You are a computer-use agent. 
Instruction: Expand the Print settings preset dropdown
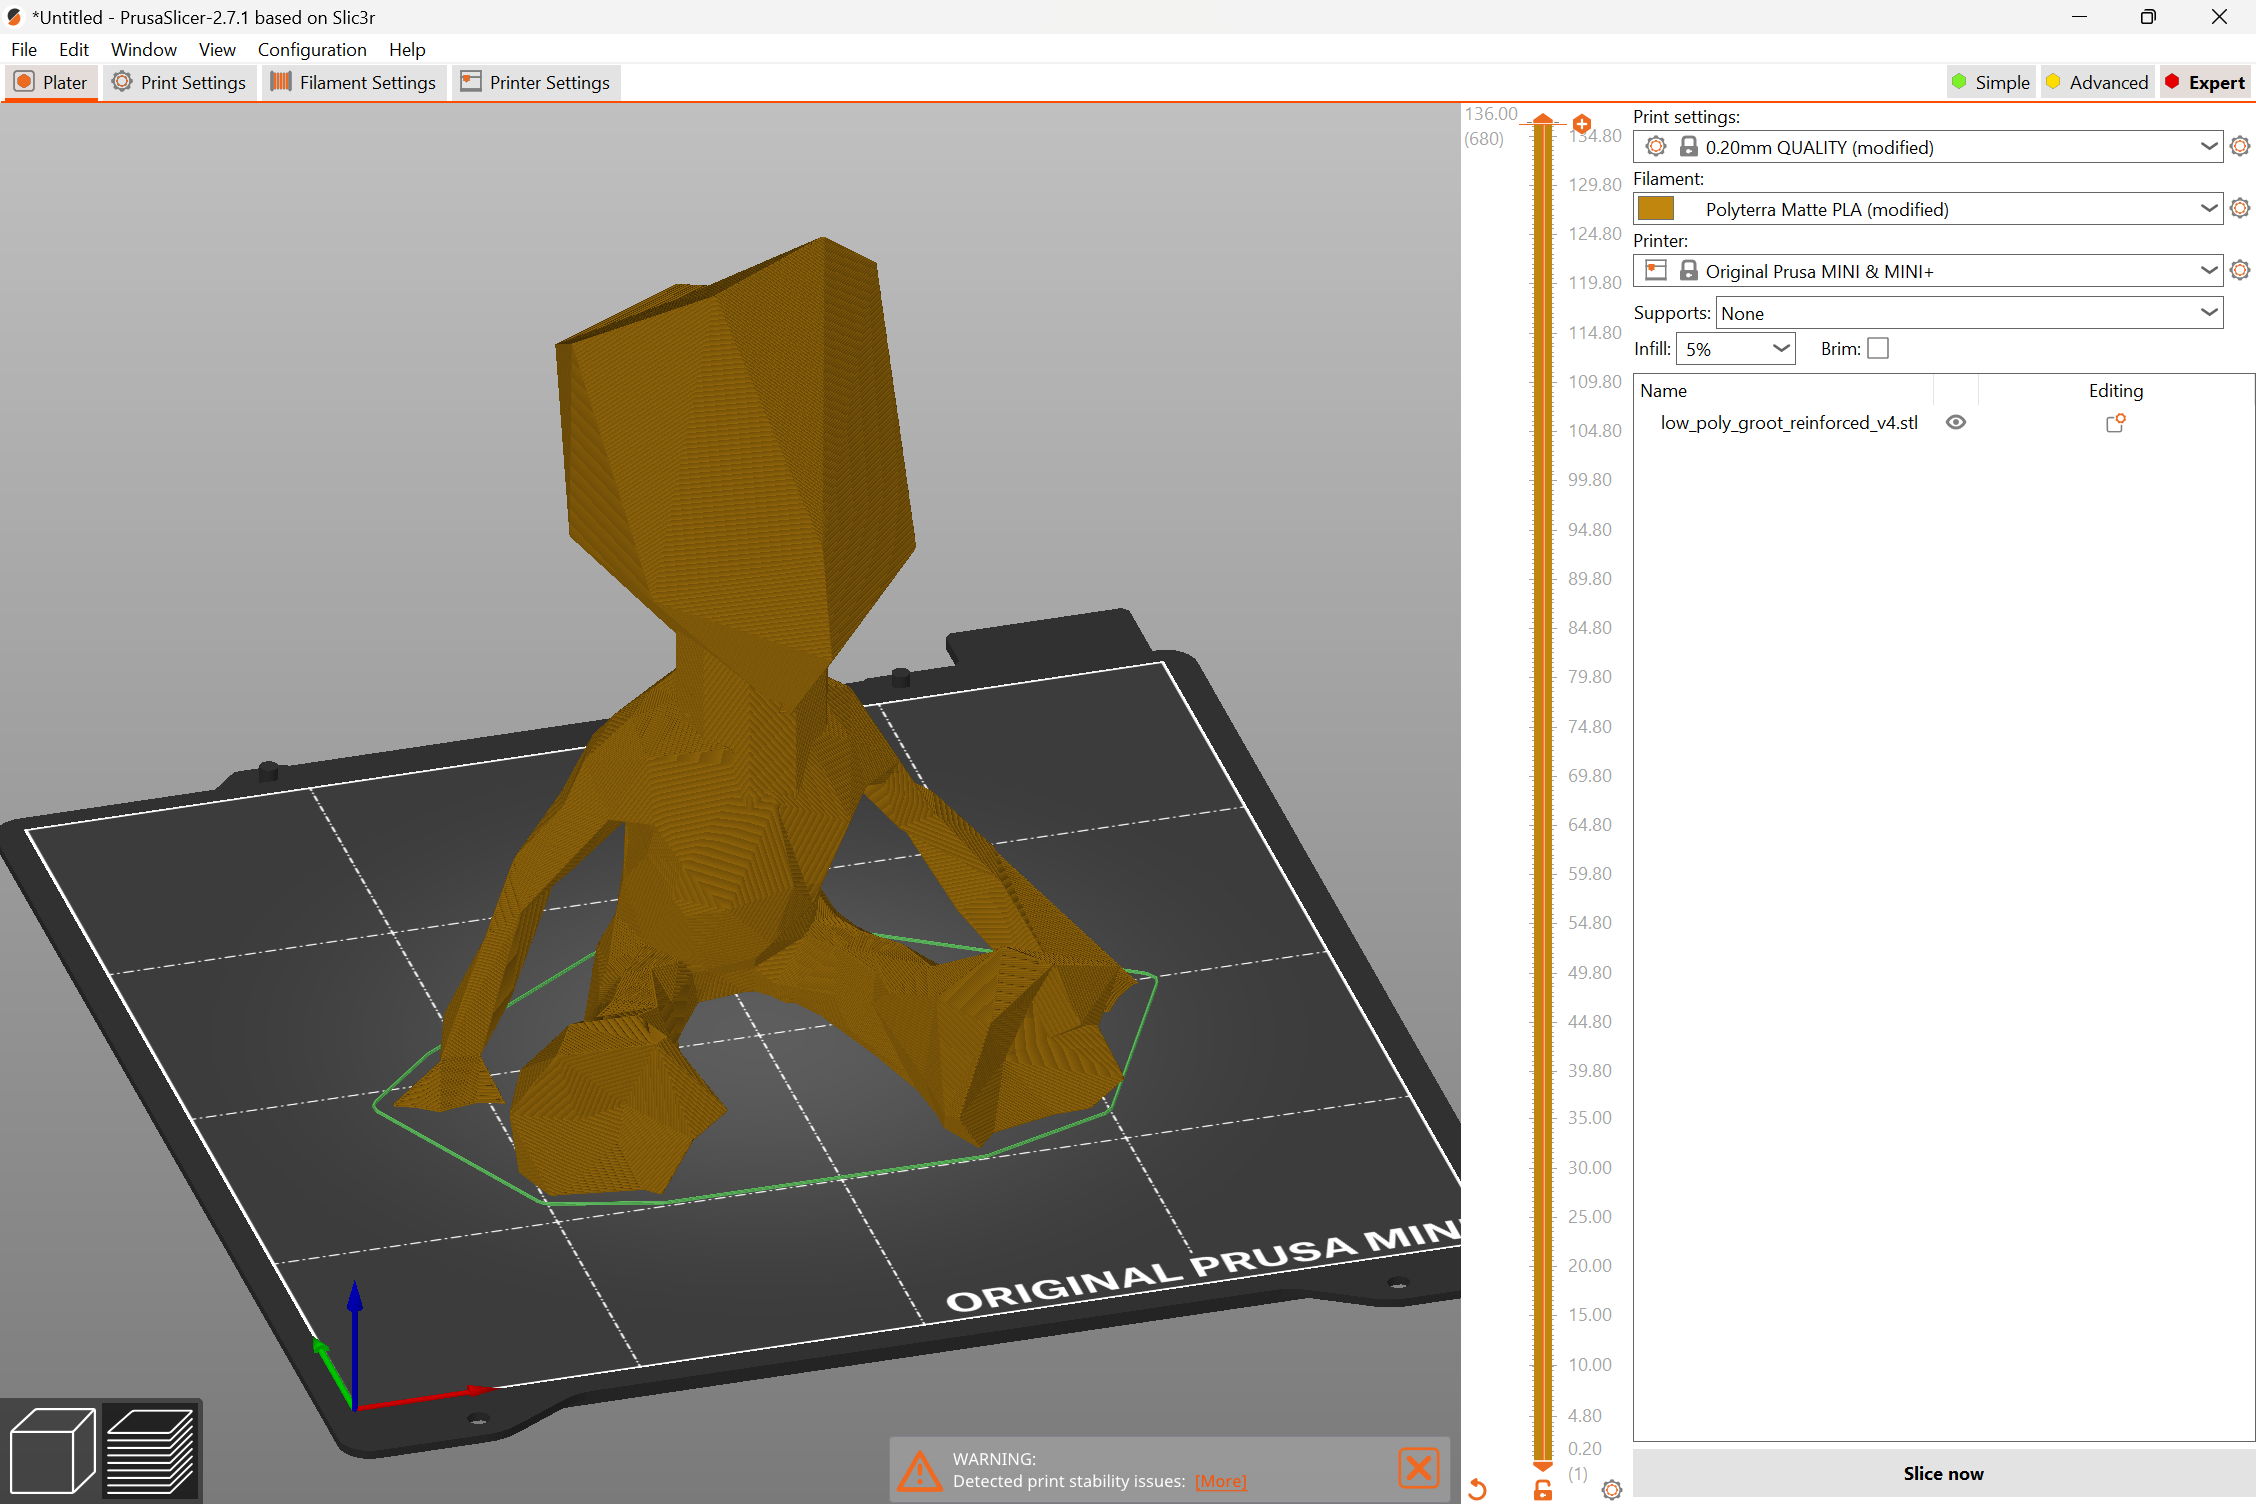point(2209,147)
